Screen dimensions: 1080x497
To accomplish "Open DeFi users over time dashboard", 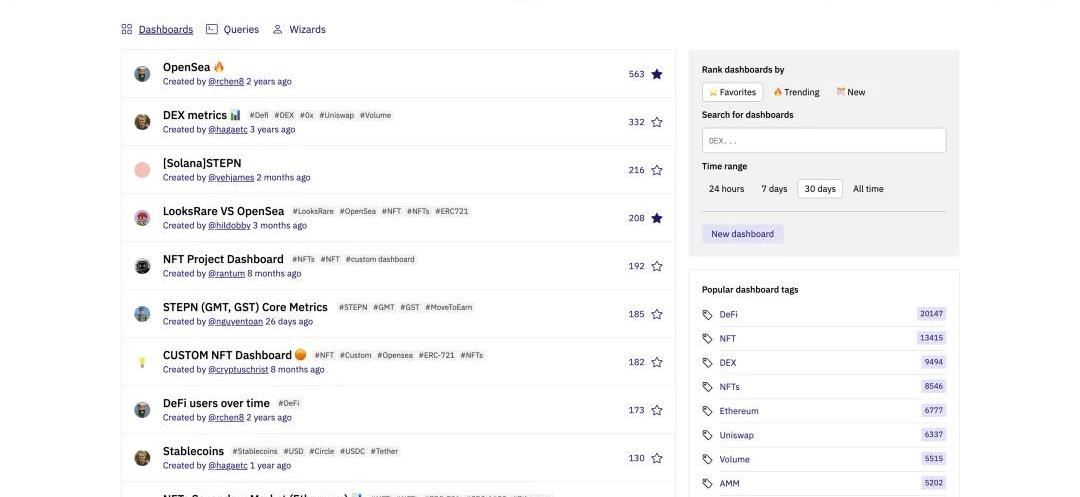I will [x=216, y=403].
